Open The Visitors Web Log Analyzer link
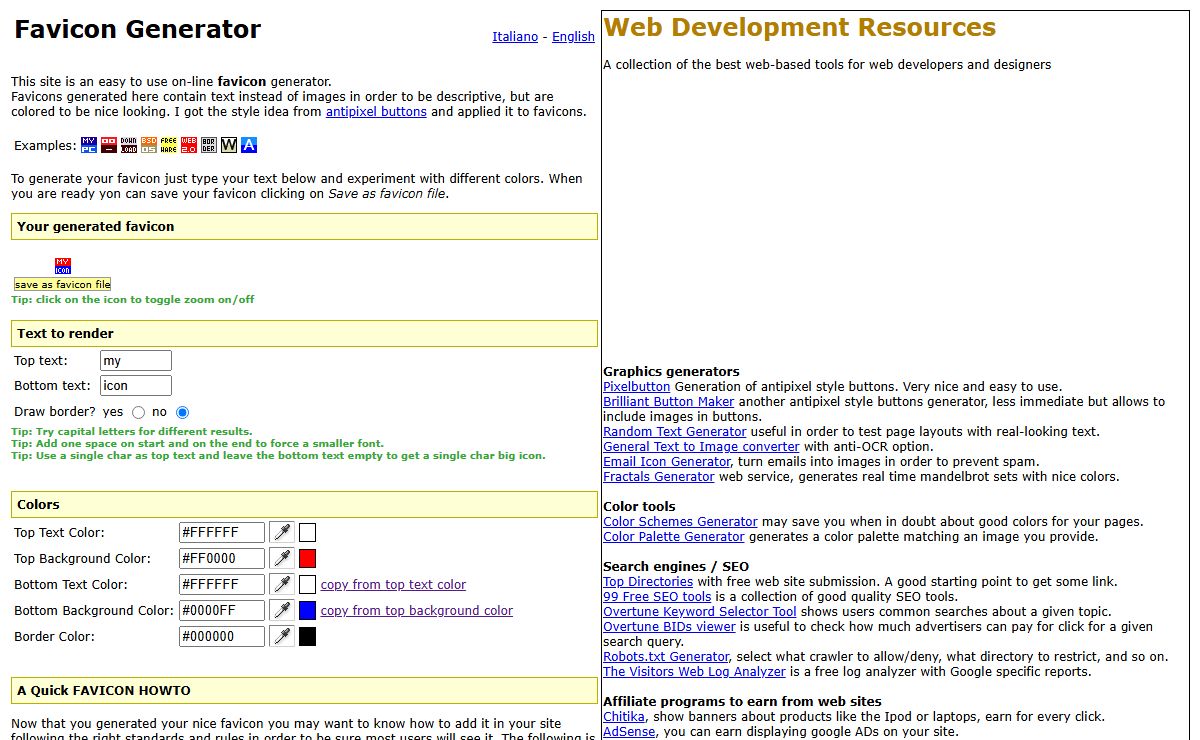Viewport: 1200px width, 740px height. (694, 671)
